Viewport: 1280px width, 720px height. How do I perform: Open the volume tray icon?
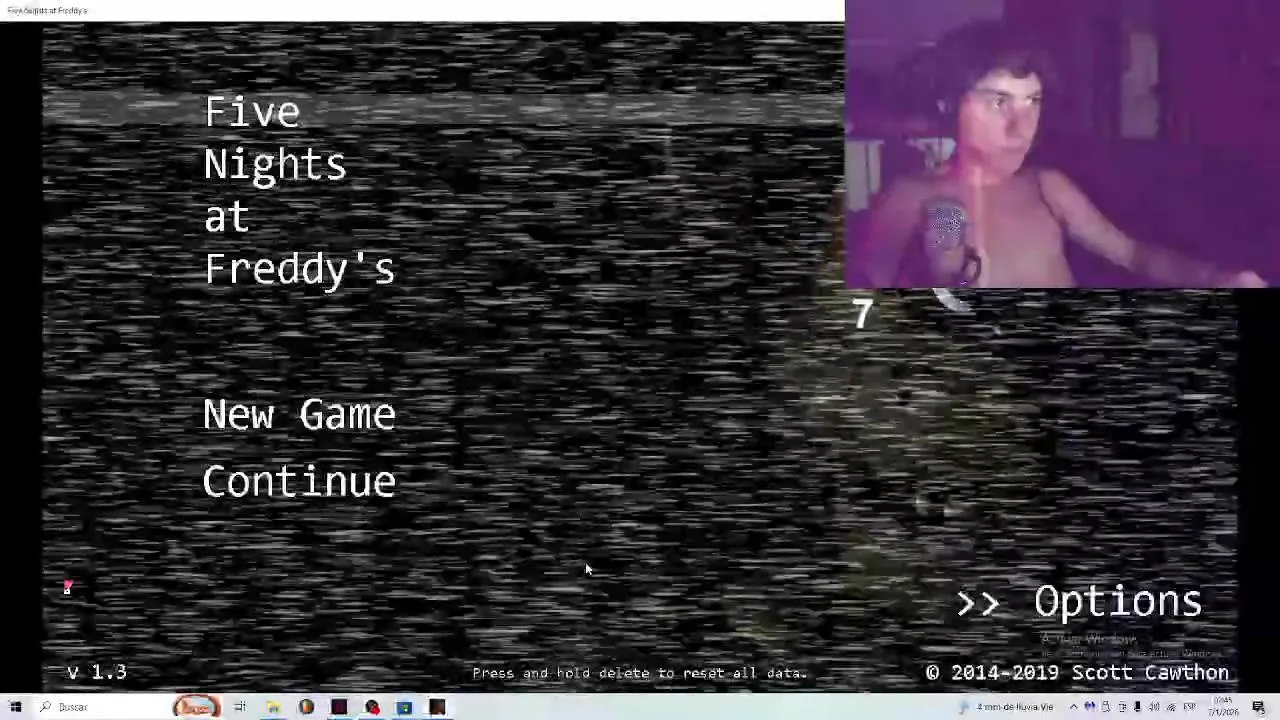pos(1154,707)
